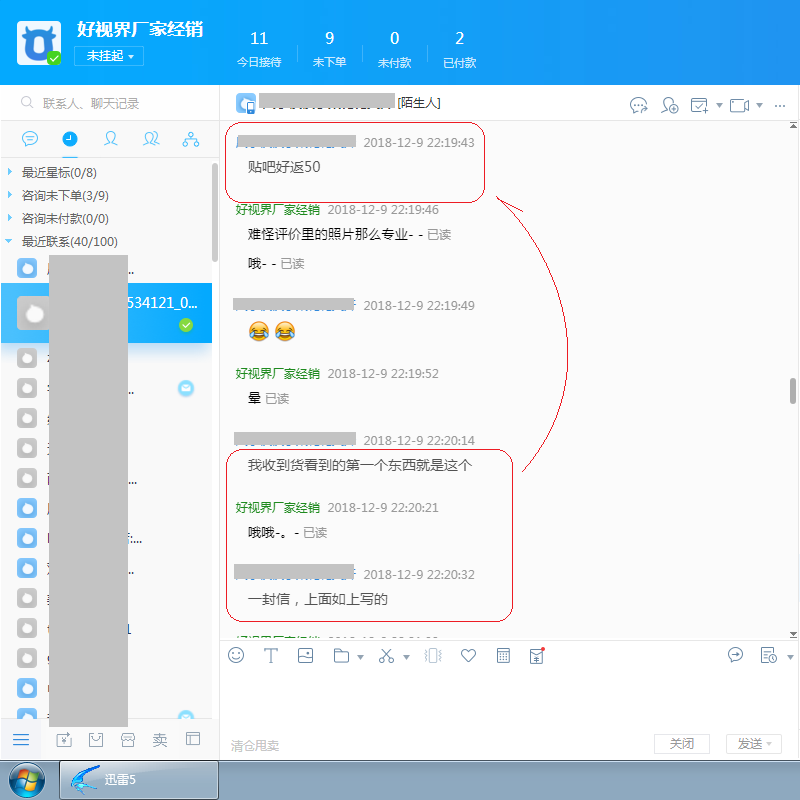Viewport: 800px width, 800px height.
Task: Switch to the recent contacts clock tab
Action: click(70, 138)
